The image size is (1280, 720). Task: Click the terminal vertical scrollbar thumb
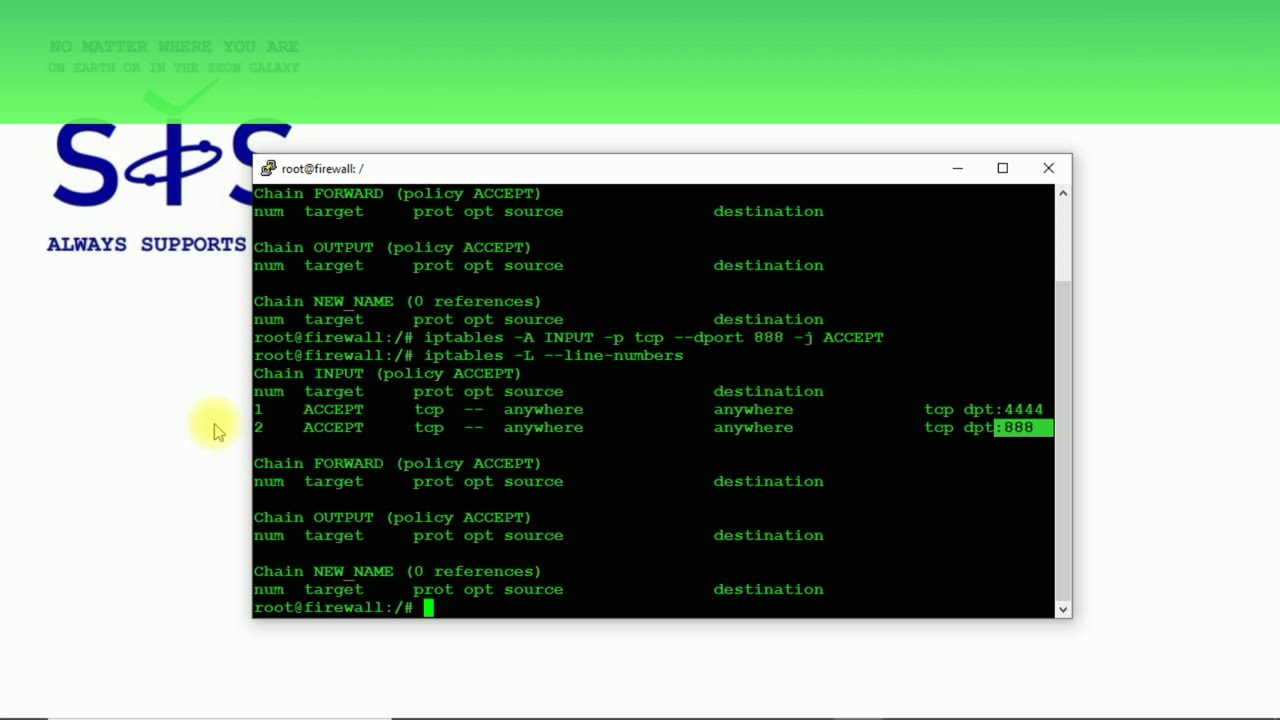(x=1063, y=440)
